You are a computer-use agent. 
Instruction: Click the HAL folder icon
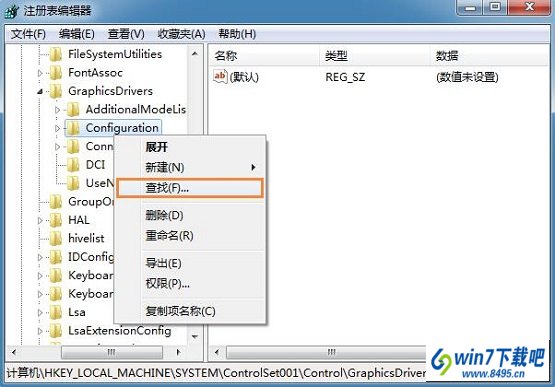(56, 220)
